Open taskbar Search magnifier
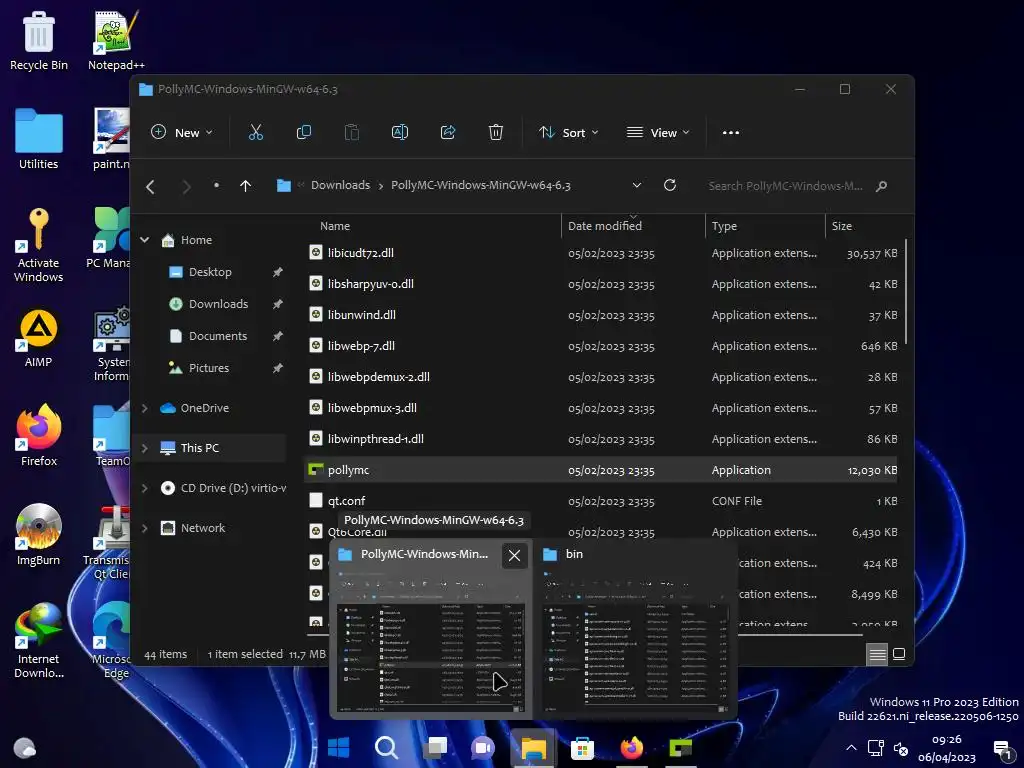 [387, 748]
